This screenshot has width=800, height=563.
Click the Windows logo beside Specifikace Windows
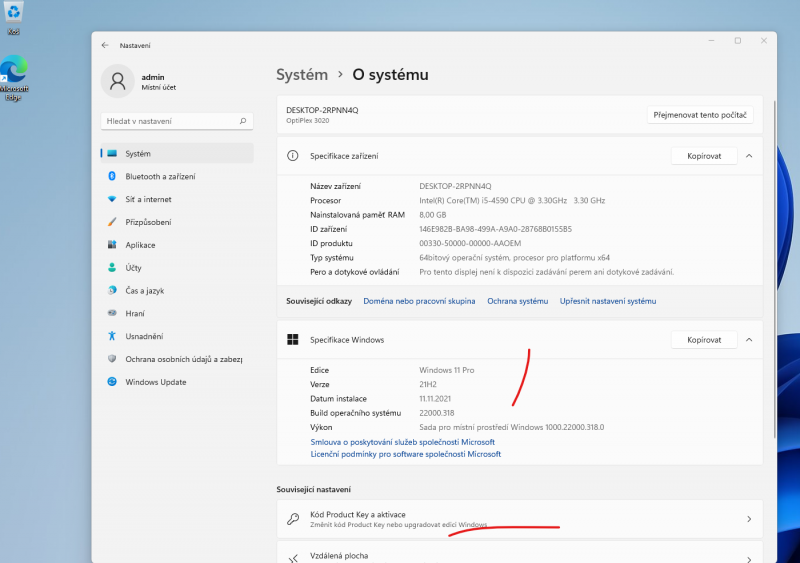[293, 339]
